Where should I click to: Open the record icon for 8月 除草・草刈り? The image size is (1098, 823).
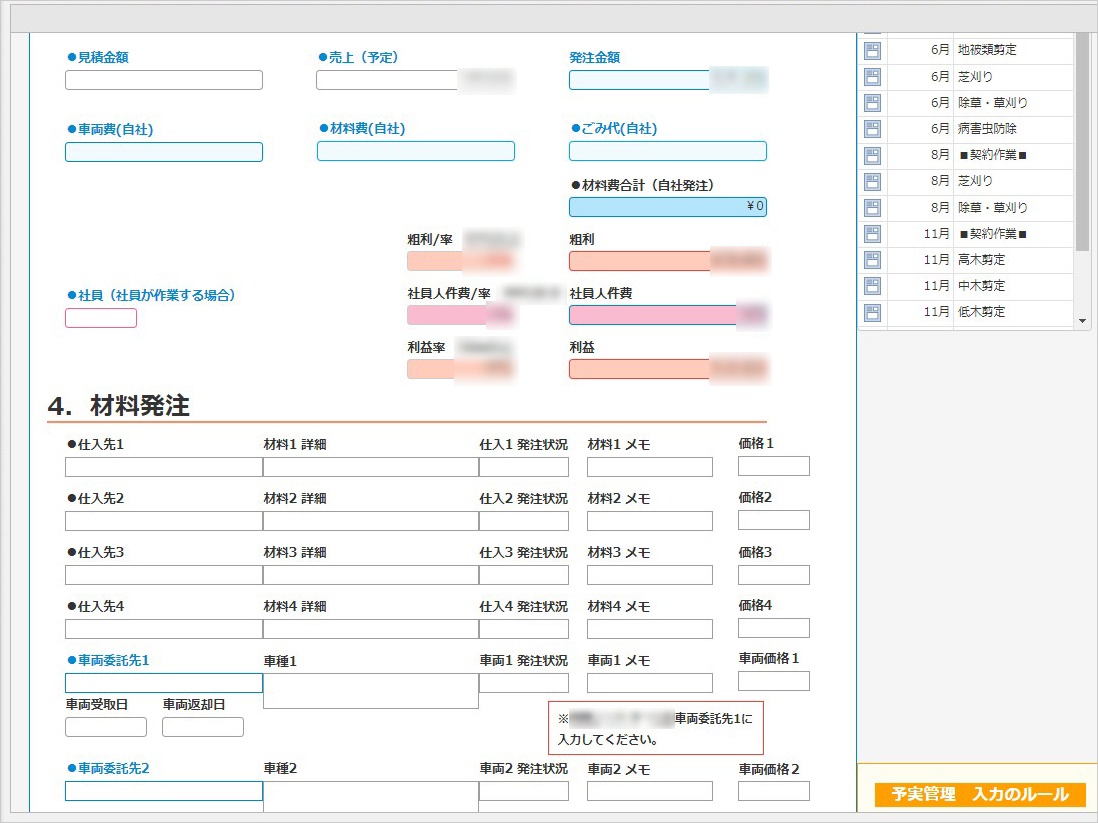[872, 208]
